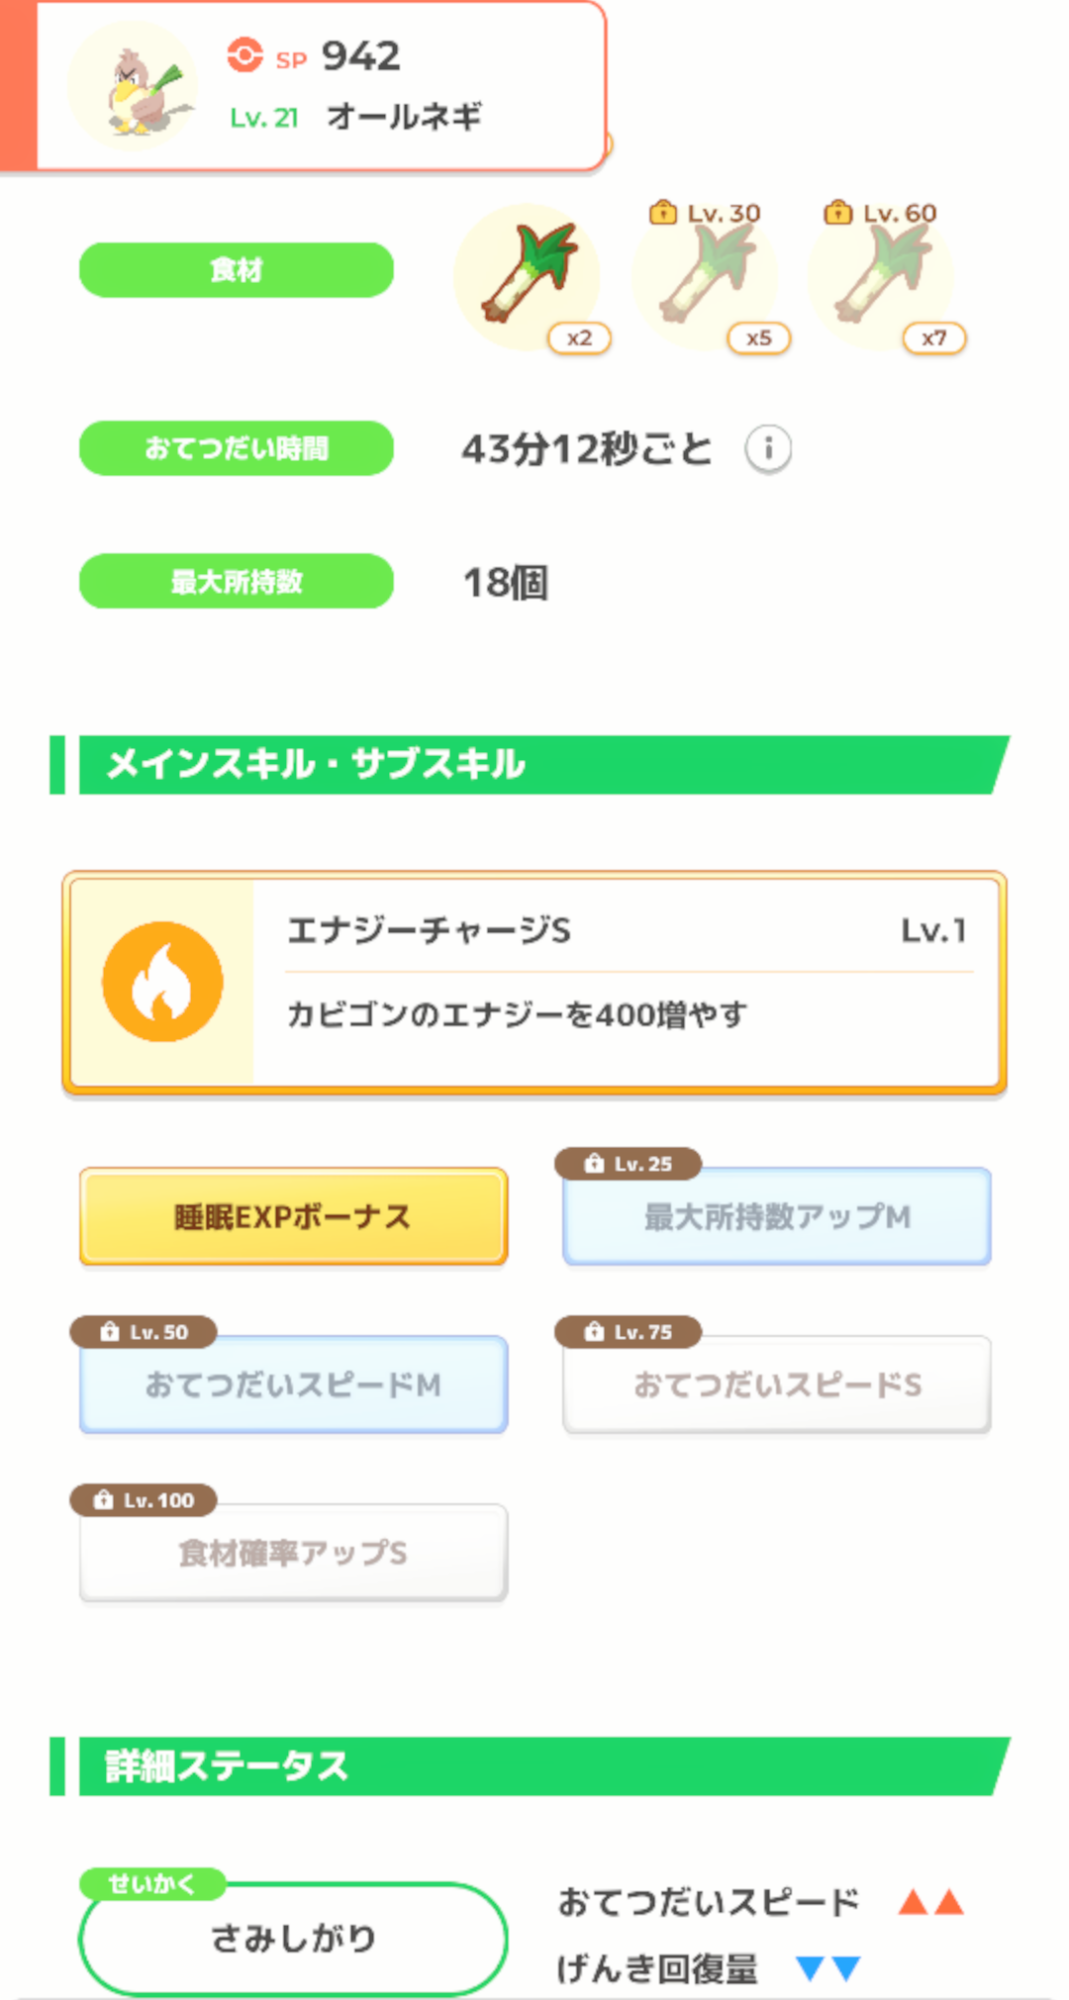Open the helping time info icon
This screenshot has width=1069, height=2000.
coord(768,449)
